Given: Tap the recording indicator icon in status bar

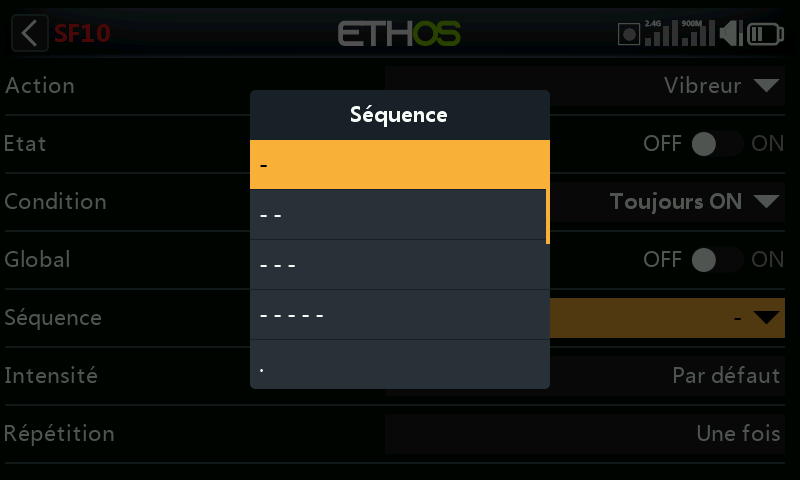Looking at the screenshot, I should click(629, 34).
